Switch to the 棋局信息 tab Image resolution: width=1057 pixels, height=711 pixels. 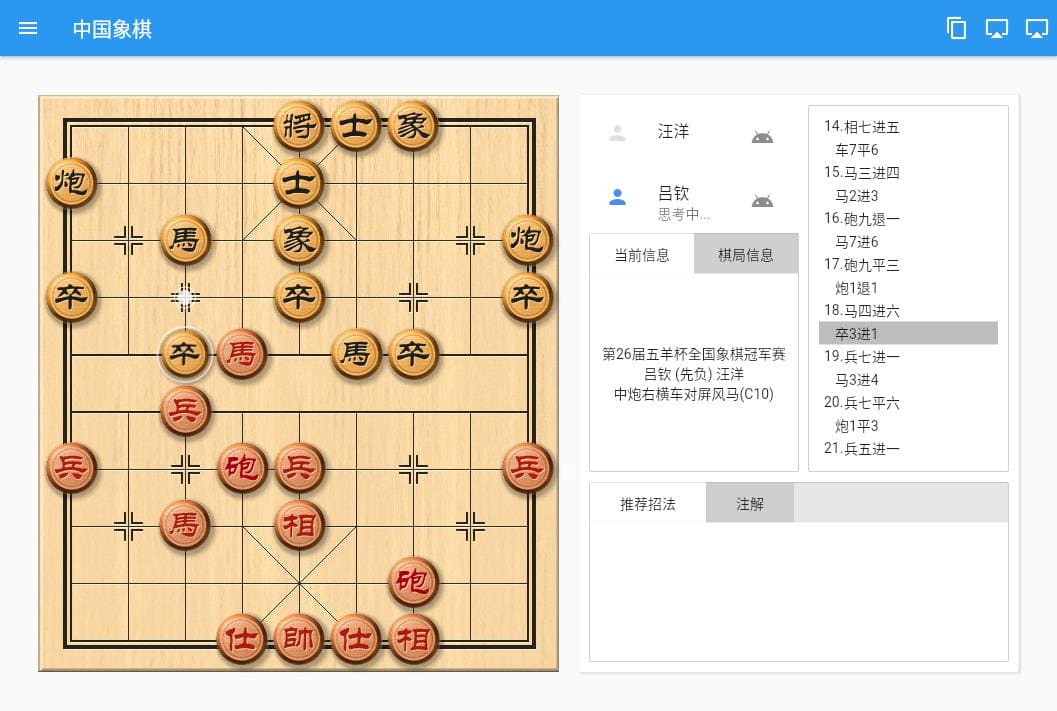click(746, 254)
